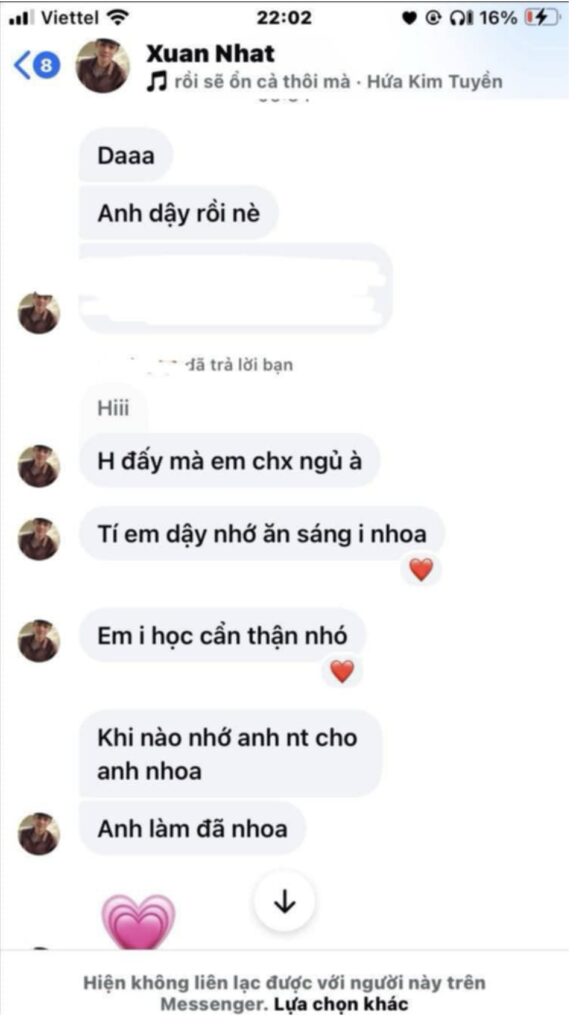The width and height of the screenshot is (576, 1024).
Task: Tap the music note status icon
Action: pos(156,82)
